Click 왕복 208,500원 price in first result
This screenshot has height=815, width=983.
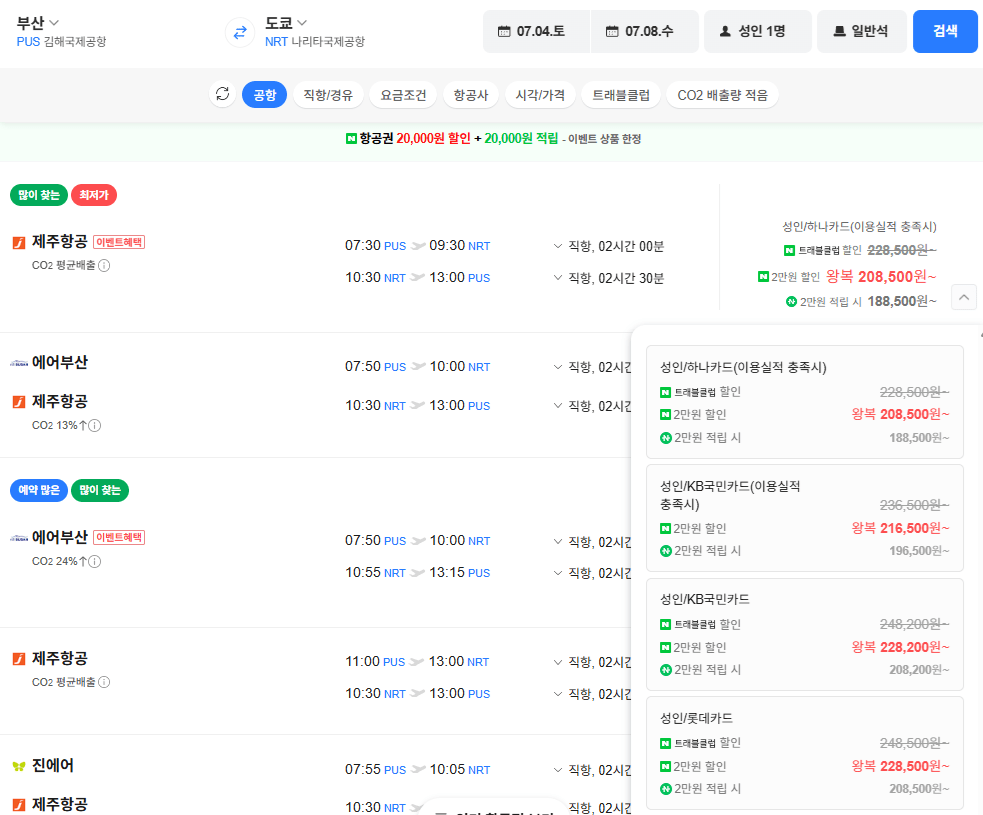881,276
